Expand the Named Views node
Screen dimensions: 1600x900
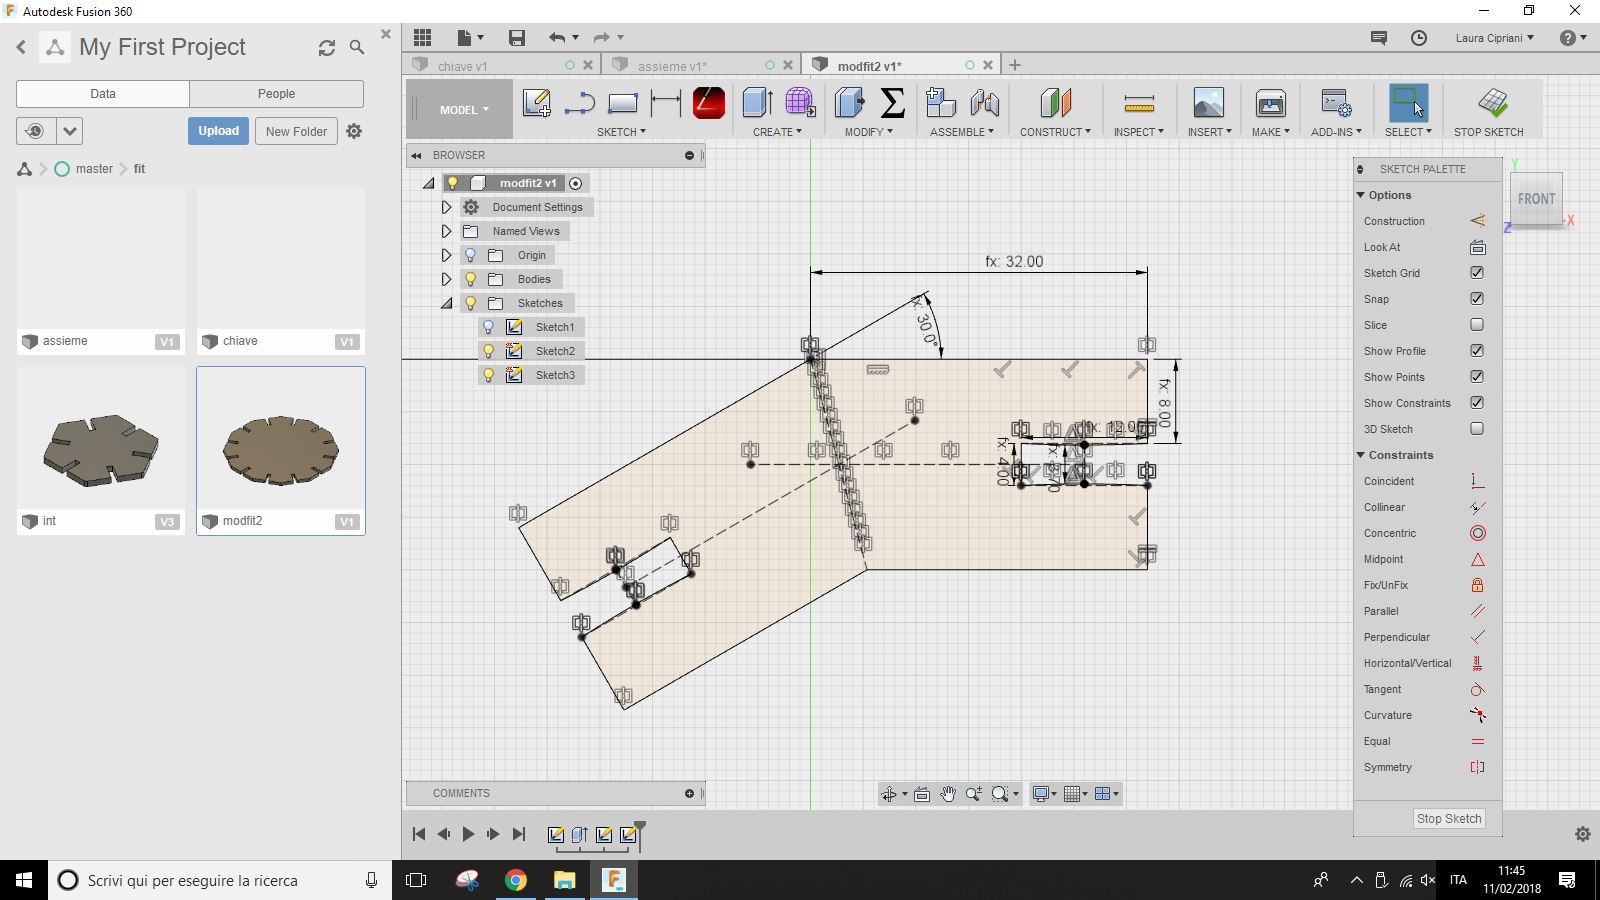[447, 231]
